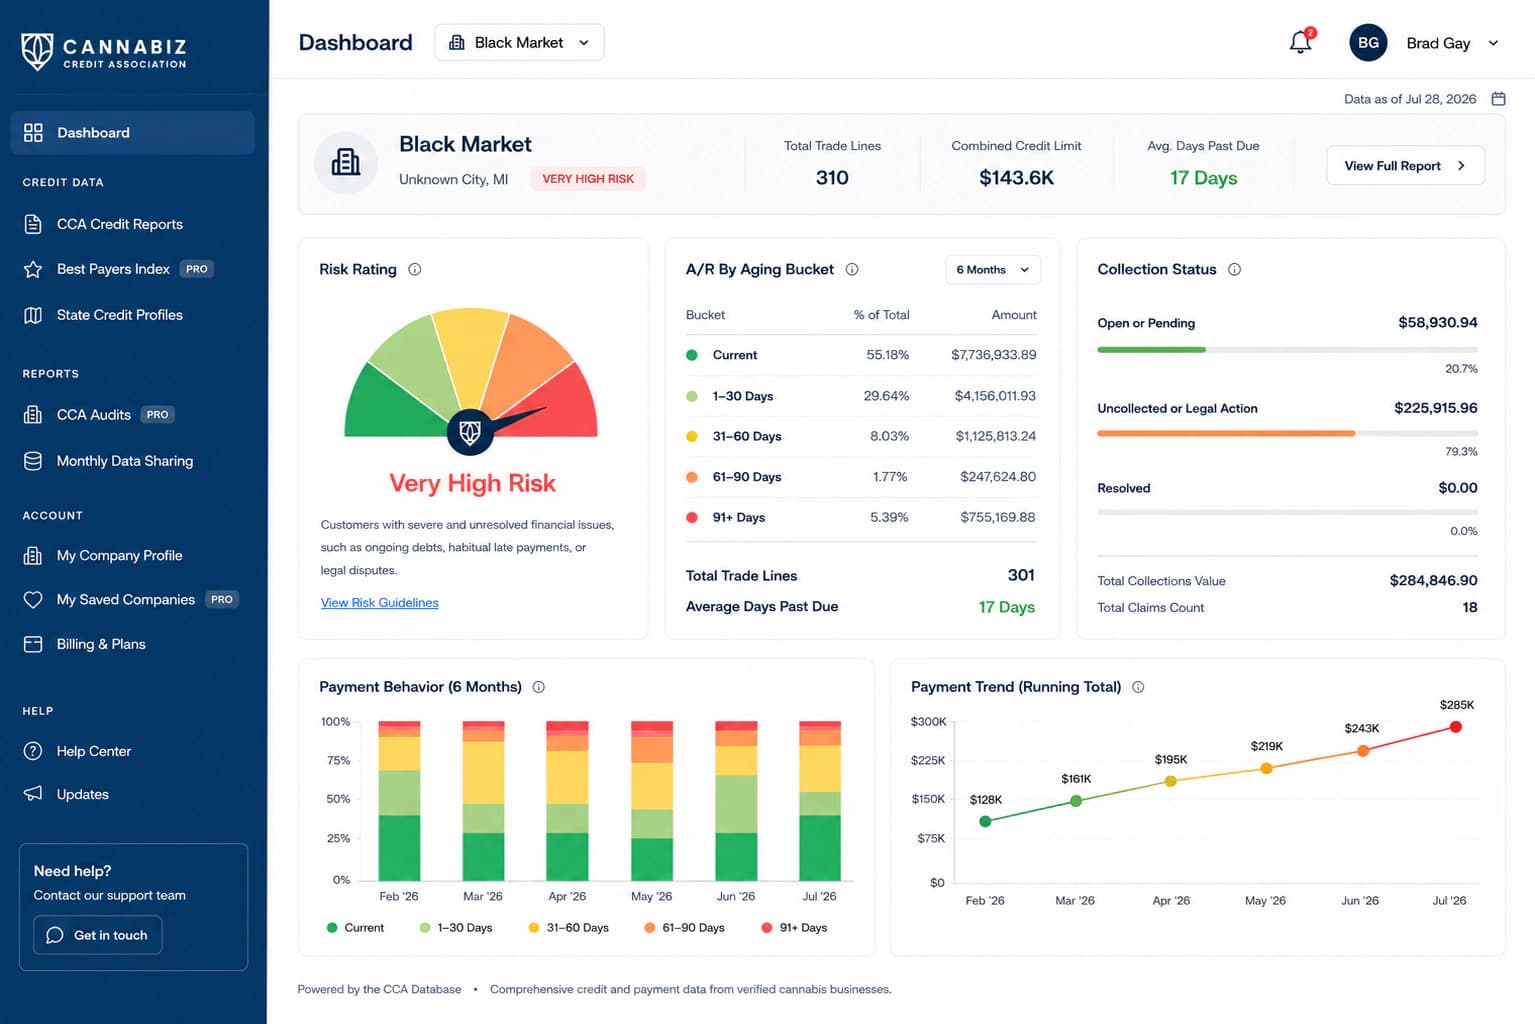The height and width of the screenshot is (1024, 1535).
Task: Click the Black Market company building icon
Action: point(346,162)
